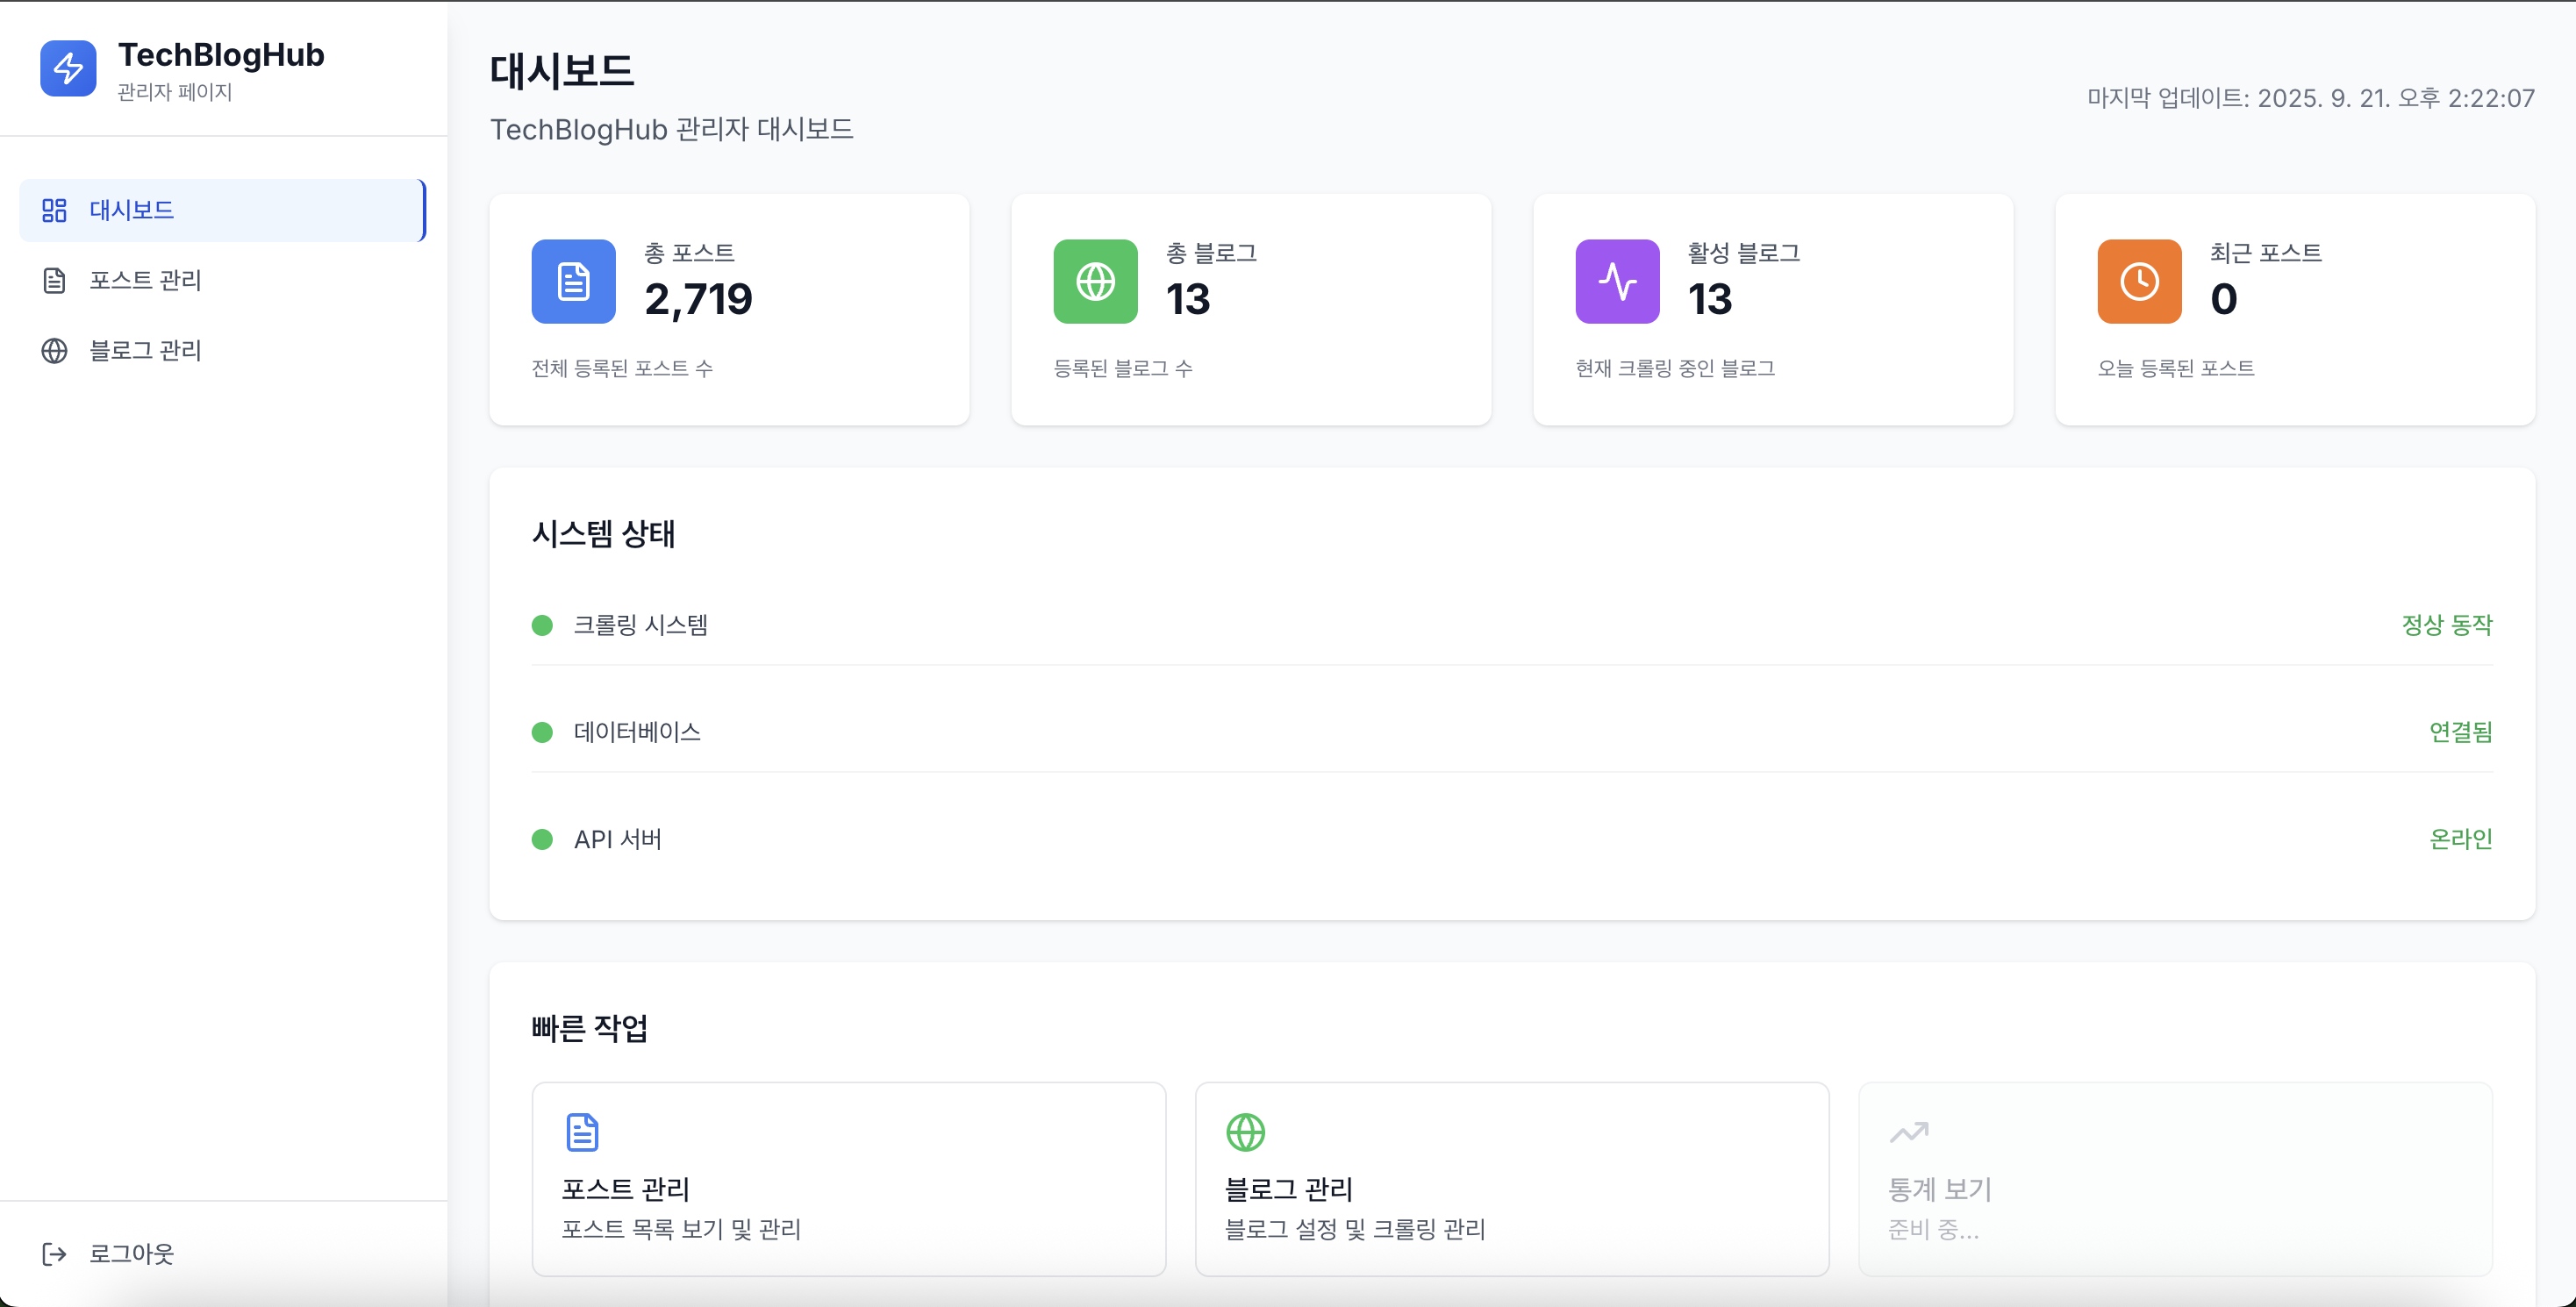Image resolution: width=2576 pixels, height=1307 pixels.
Task: Open the 대시보드 menu item
Action: pyautogui.click(x=222, y=210)
